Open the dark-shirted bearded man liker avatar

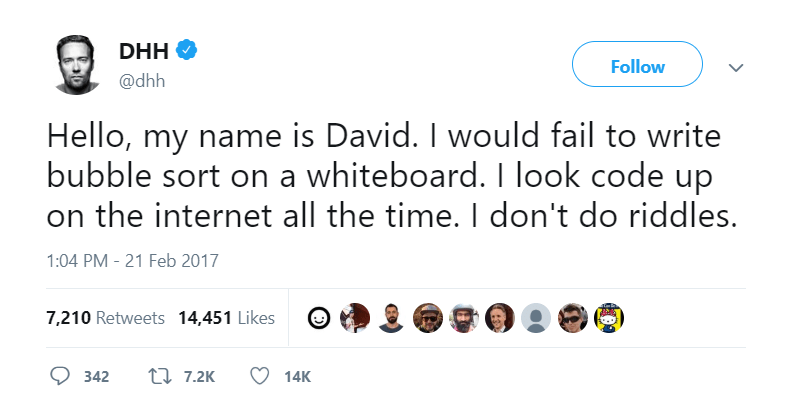coord(391,318)
